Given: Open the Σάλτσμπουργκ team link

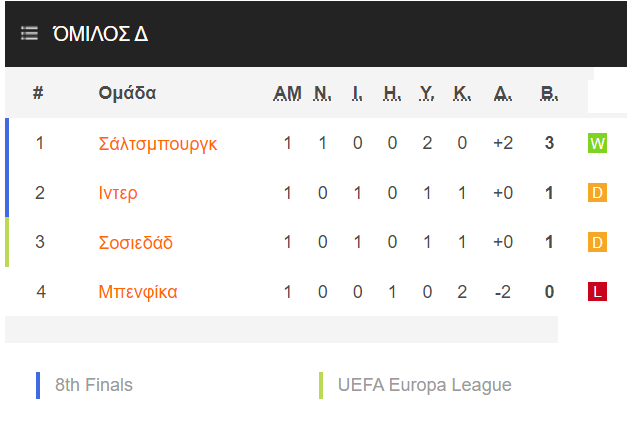Looking at the screenshot, I should tap(158, 144).
